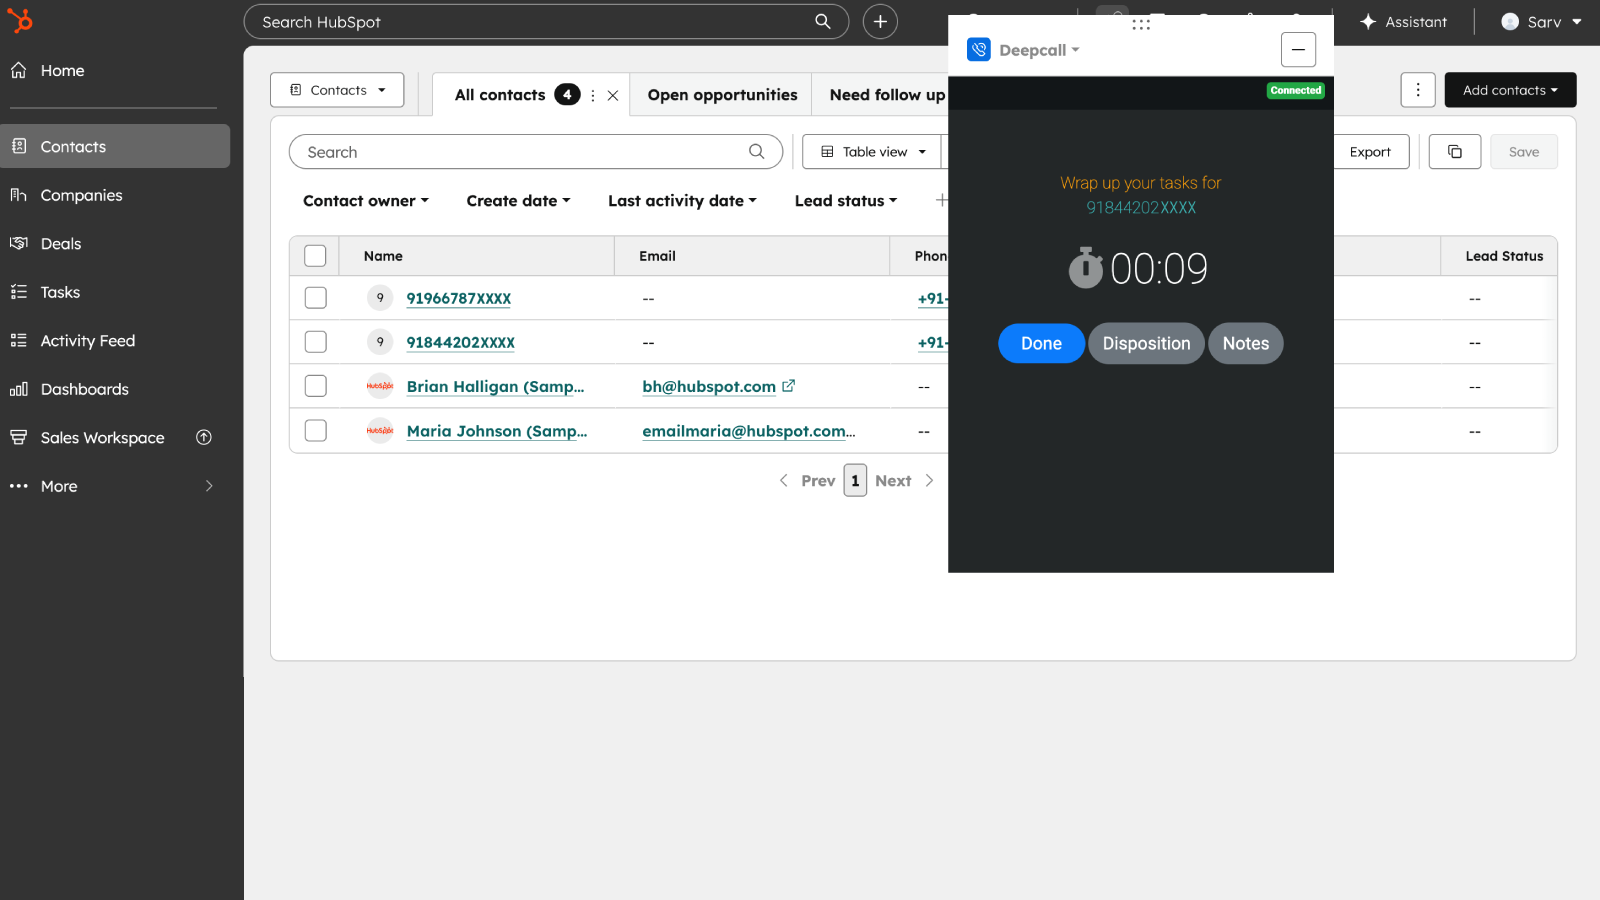Toggle the select-all contacts checkbox

click(315, 256)
